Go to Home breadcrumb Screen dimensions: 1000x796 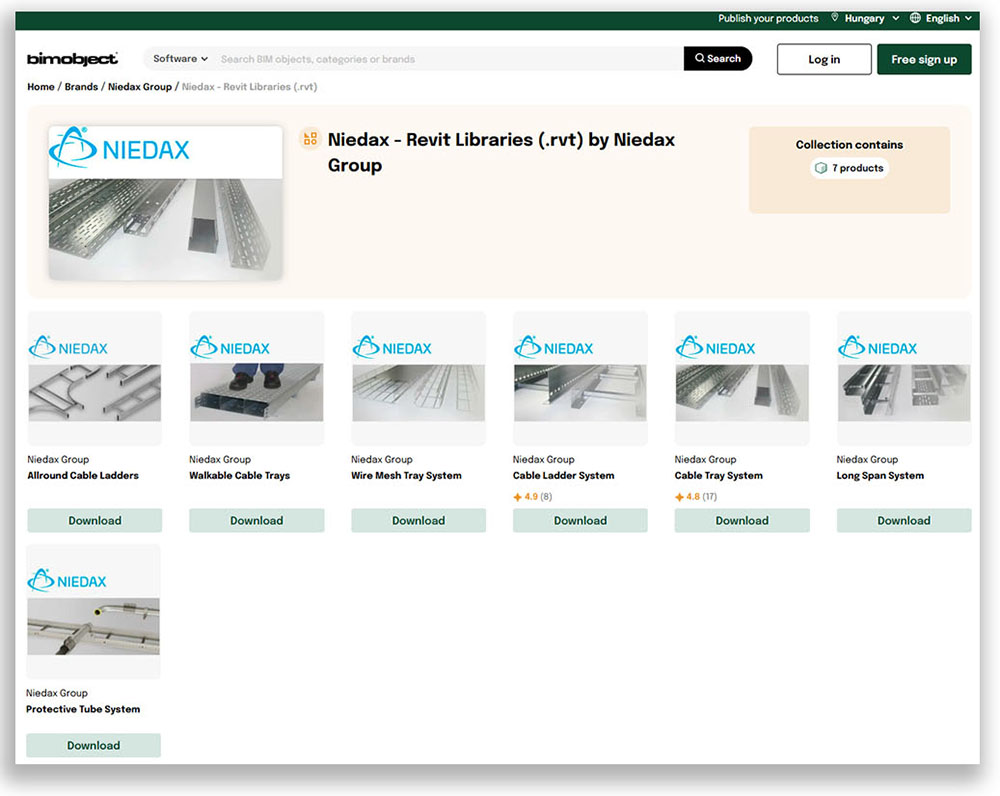41,87
